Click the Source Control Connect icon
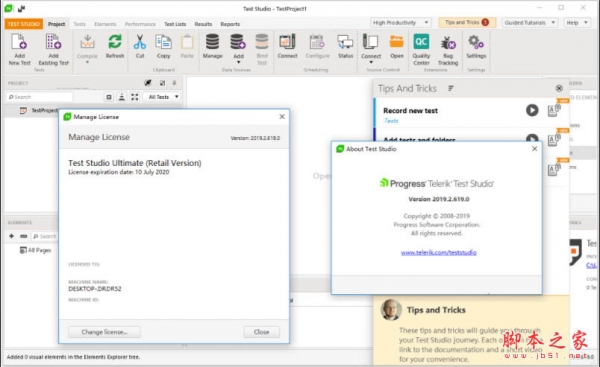The height and width of the screenshot is (367, 600). coord(370,42)
